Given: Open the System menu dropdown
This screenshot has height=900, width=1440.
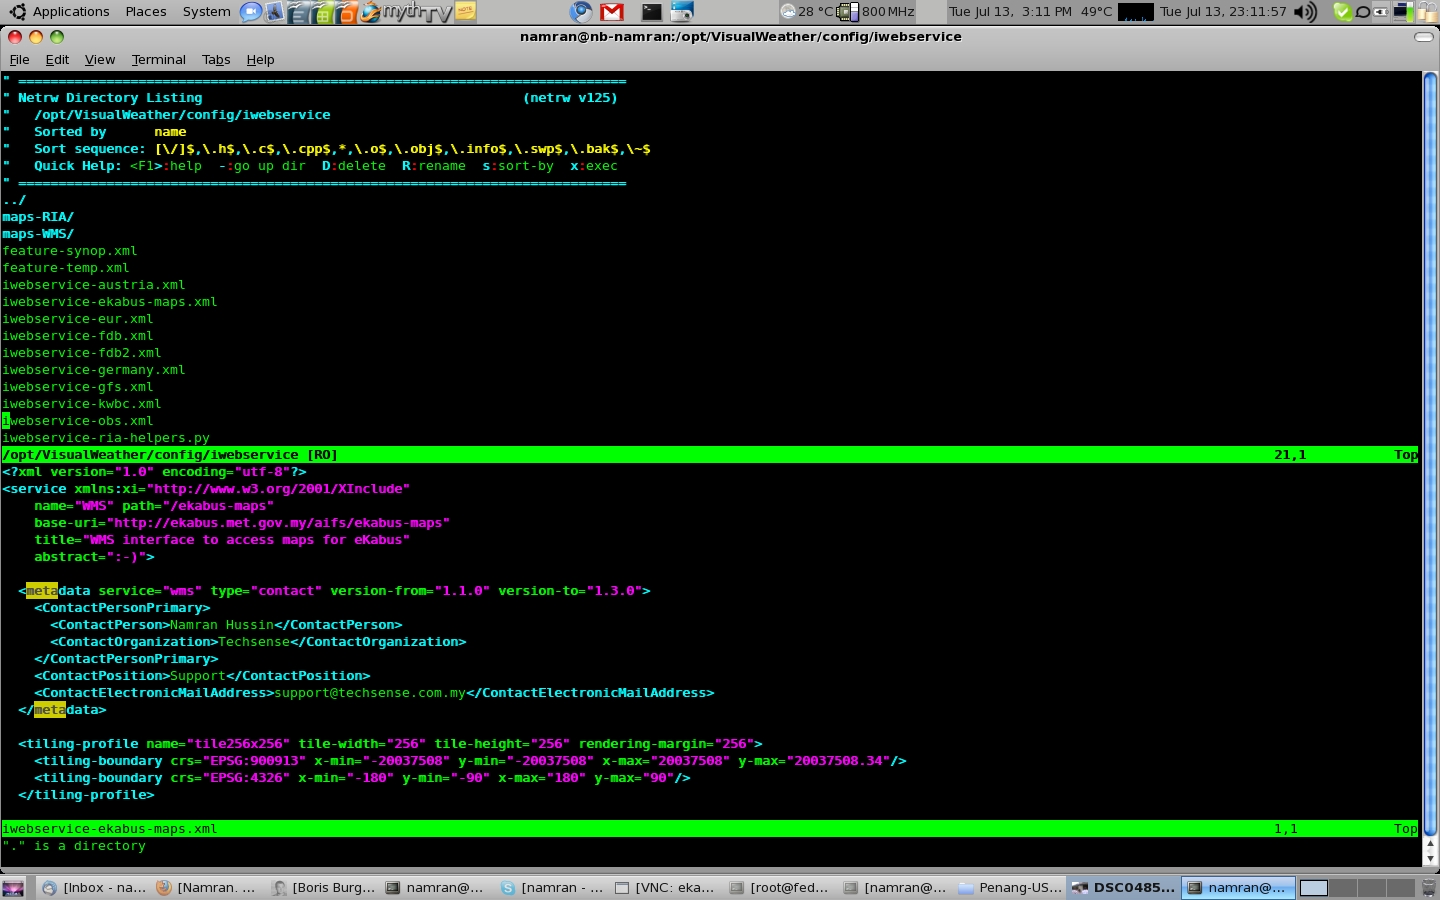Looking at the screenshot, I should point(206,12).
